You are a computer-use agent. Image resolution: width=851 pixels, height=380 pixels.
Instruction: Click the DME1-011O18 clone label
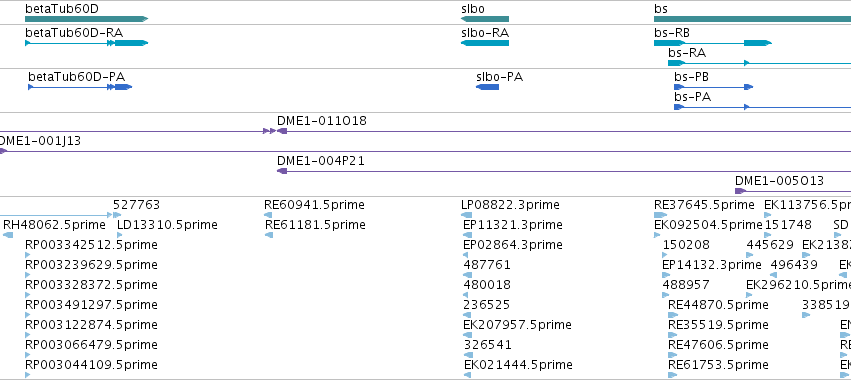(x=322, y=121)
